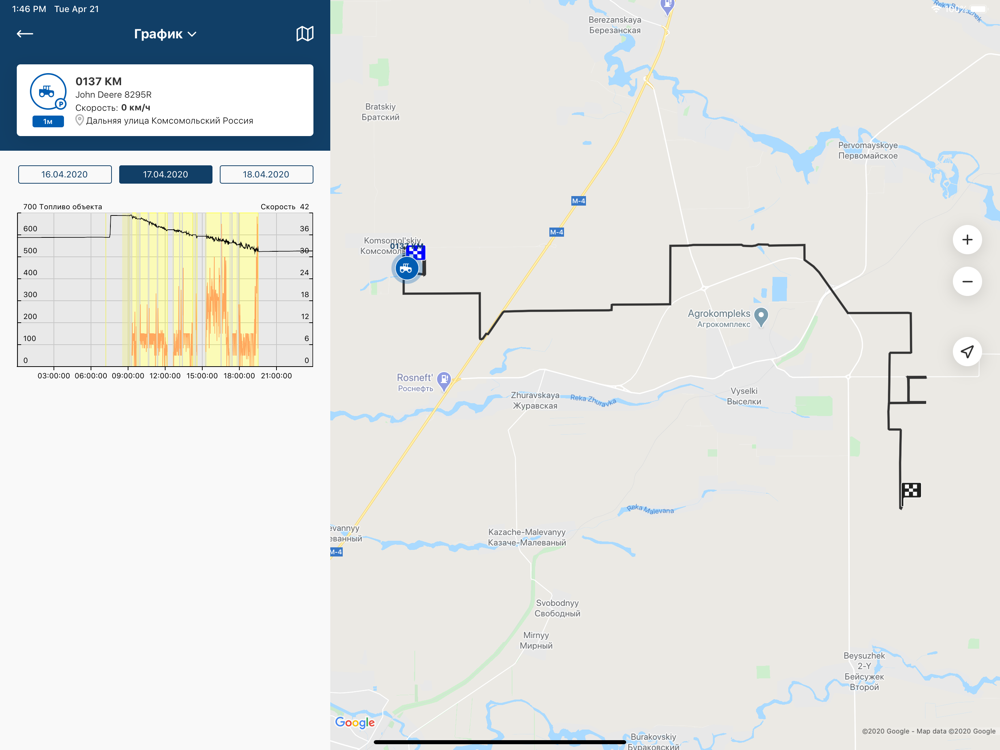
Task: Select the 17.04.2020 date tab
Action: tap(165, 174)
